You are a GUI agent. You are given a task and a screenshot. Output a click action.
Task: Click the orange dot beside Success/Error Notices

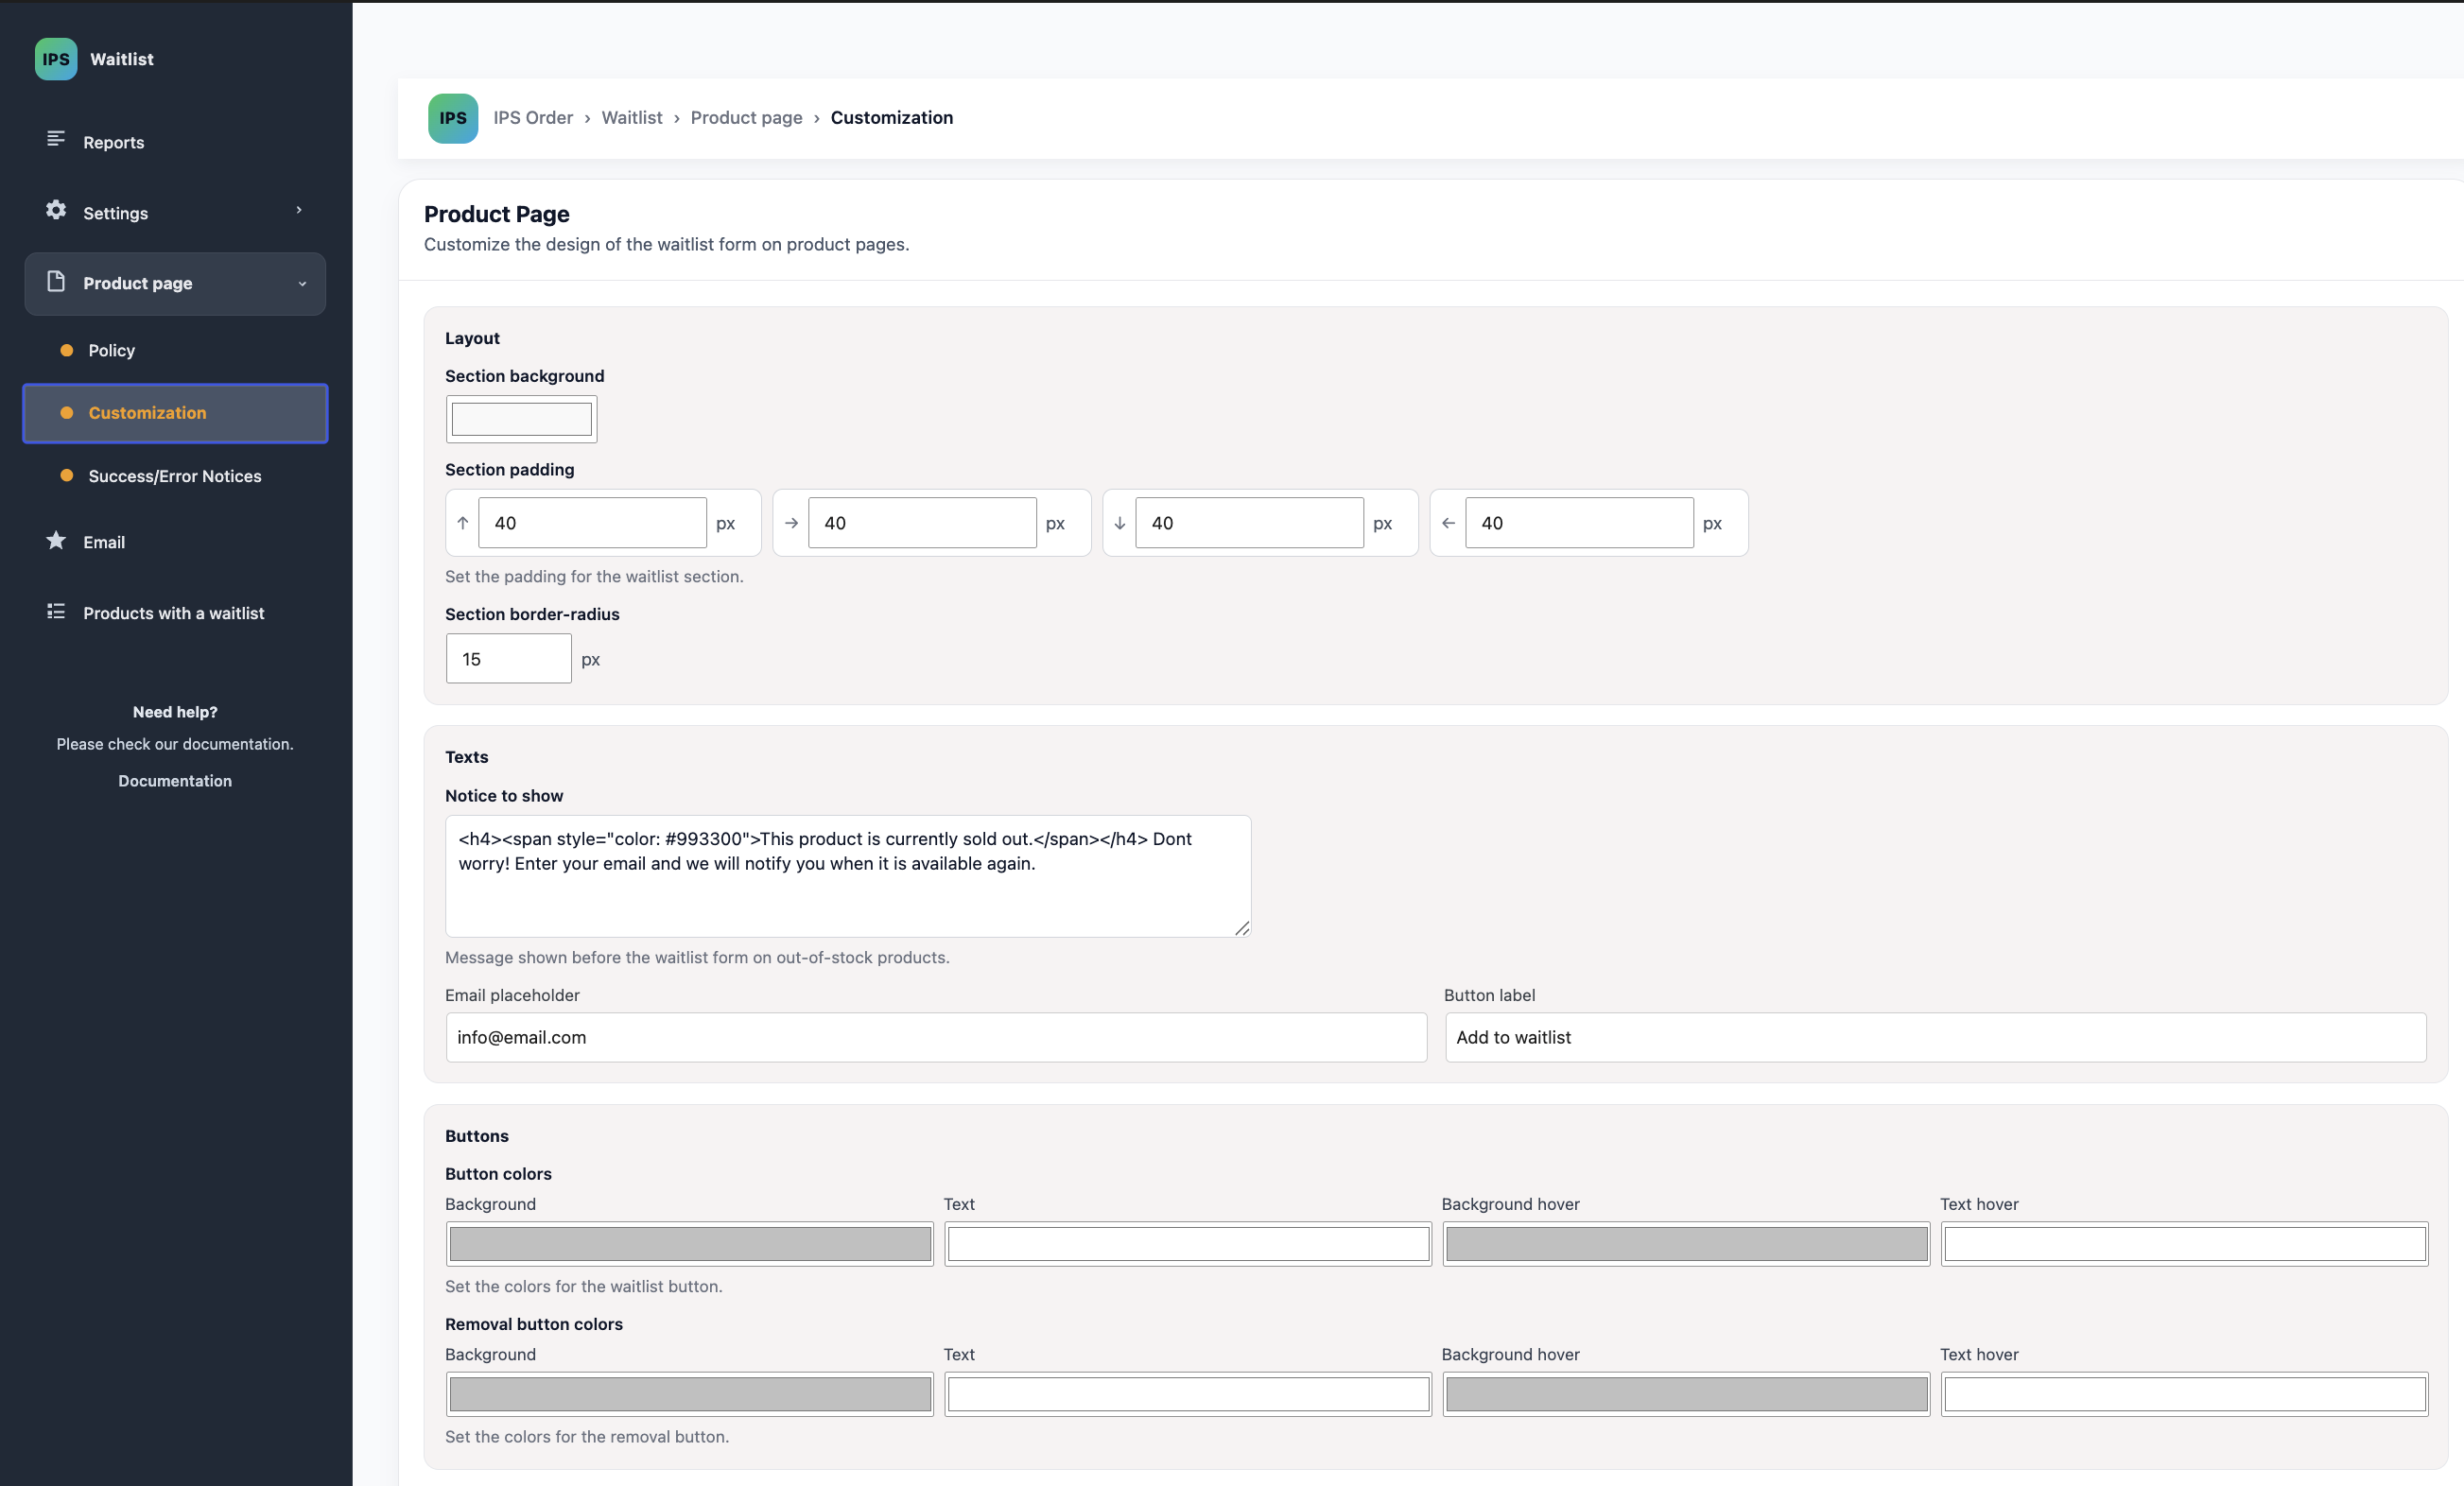click(x=67, y=476)
